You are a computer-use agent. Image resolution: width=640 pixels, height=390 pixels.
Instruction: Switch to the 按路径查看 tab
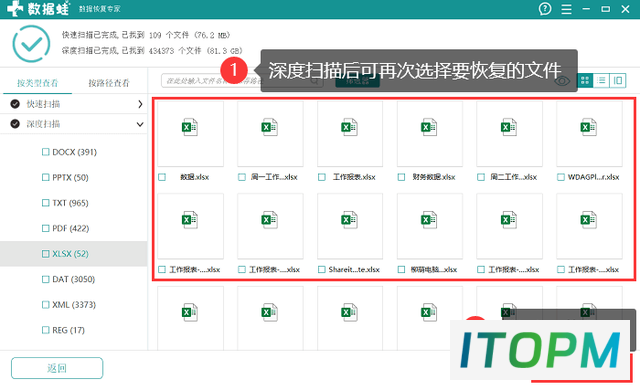[x=109, y=83]
